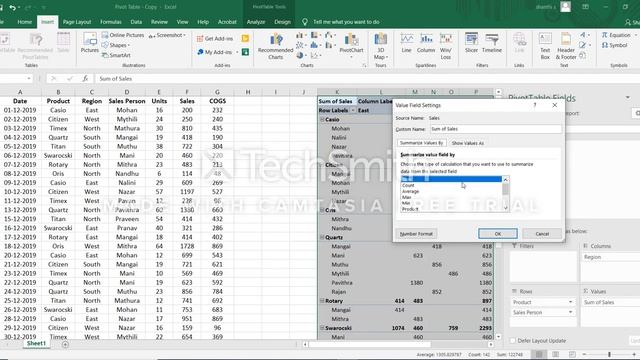Select the Sheet1 tab
Screen dimensions: 640x360
point(36,344)
